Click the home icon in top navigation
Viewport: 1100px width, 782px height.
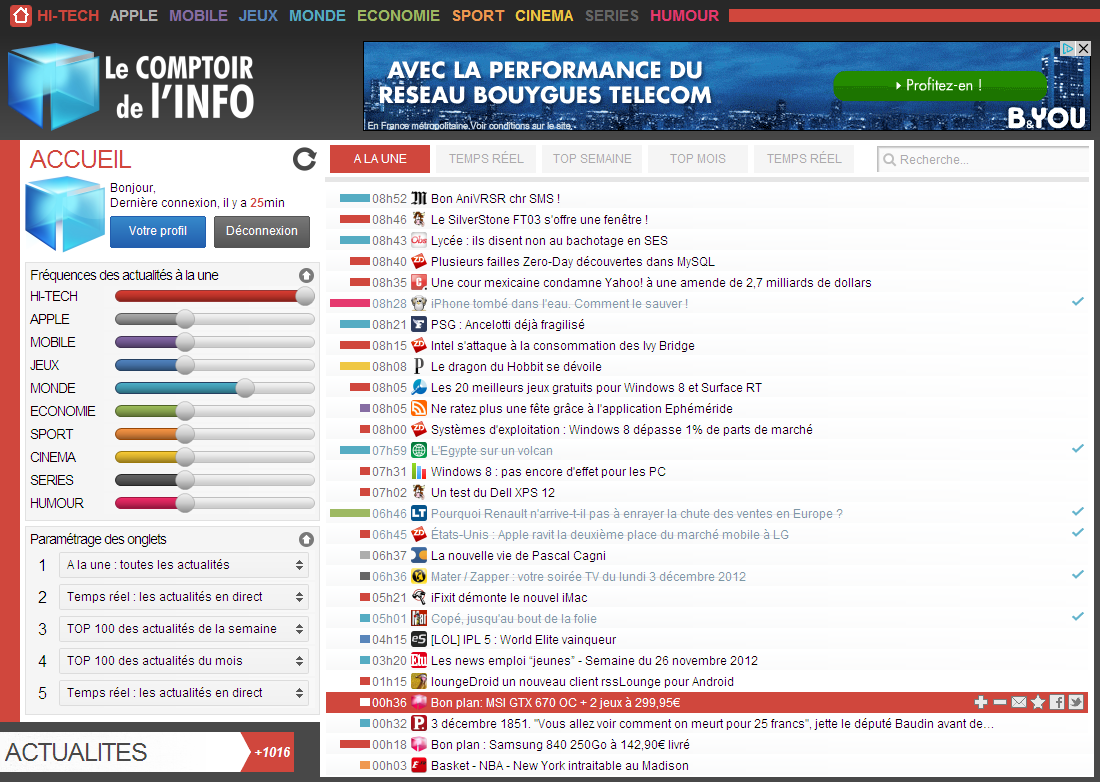click(x=20, y=15)
